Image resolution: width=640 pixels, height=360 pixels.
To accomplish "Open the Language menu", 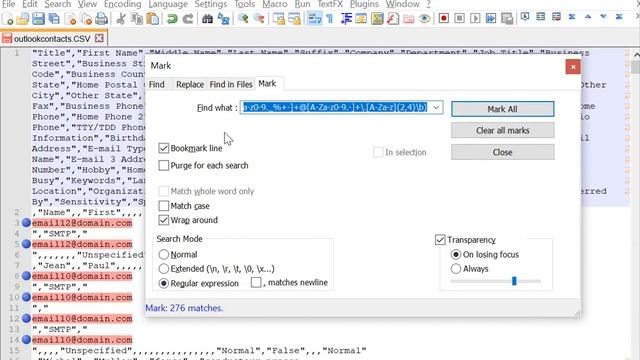I will click(x=168, y=4).
